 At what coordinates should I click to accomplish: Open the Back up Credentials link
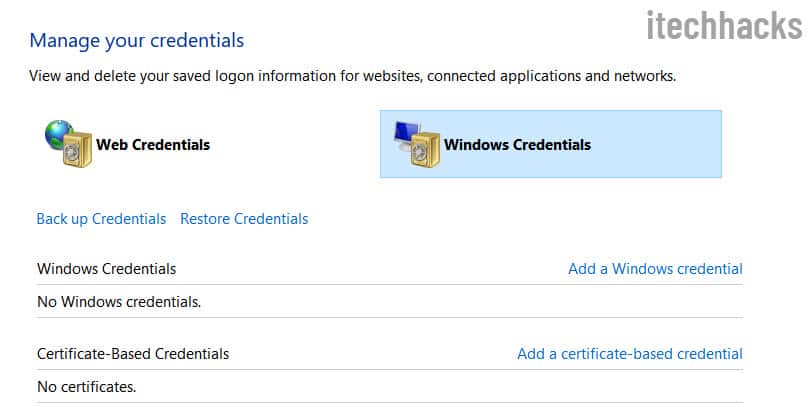101,219
